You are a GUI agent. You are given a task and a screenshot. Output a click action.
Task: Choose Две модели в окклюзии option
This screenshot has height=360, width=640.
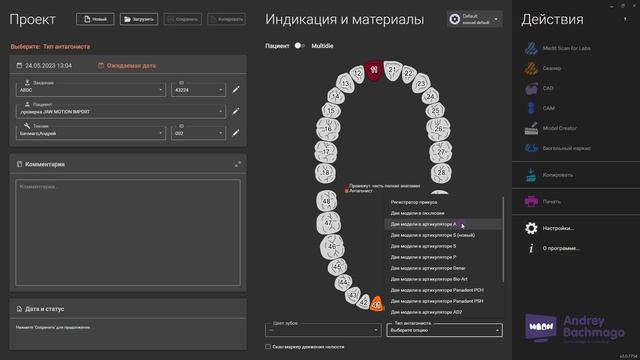443,213
